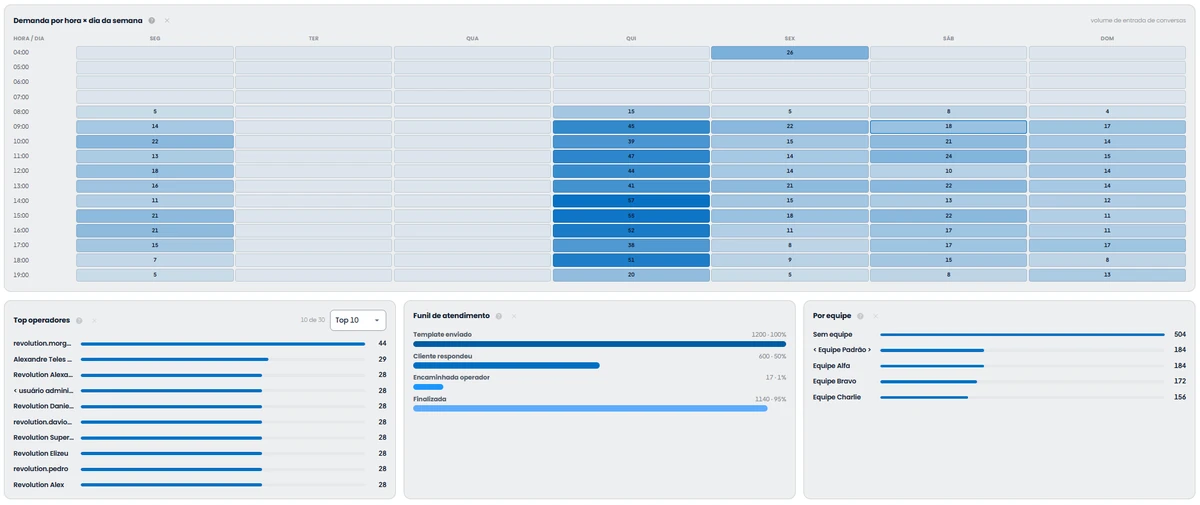This screenshot has height=505, width=1200.
Task: Open info icon beside Funil de atendimento
Action: click(x=498, y=315)
